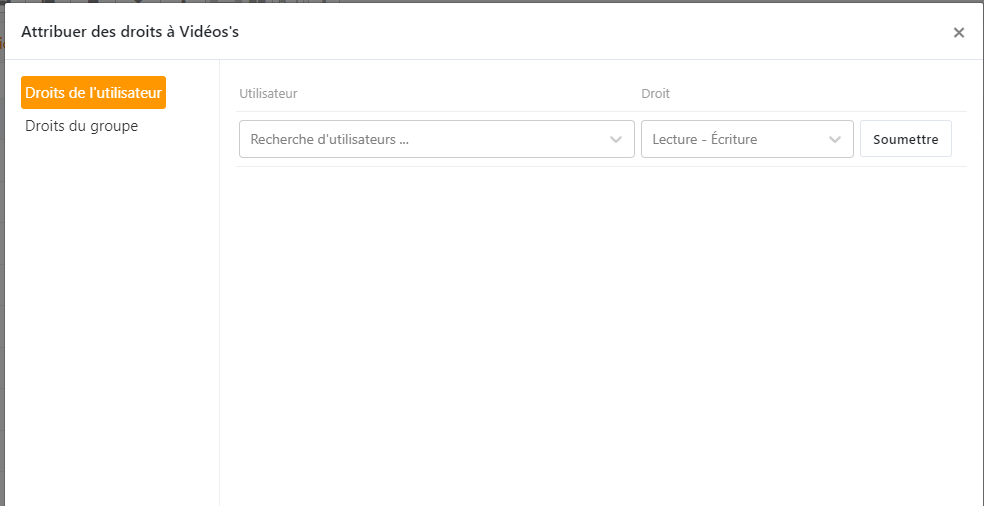Open the Lecture - Écriture rights dropdown
Viewport: 984px width, 506px height.
[747, 139]
